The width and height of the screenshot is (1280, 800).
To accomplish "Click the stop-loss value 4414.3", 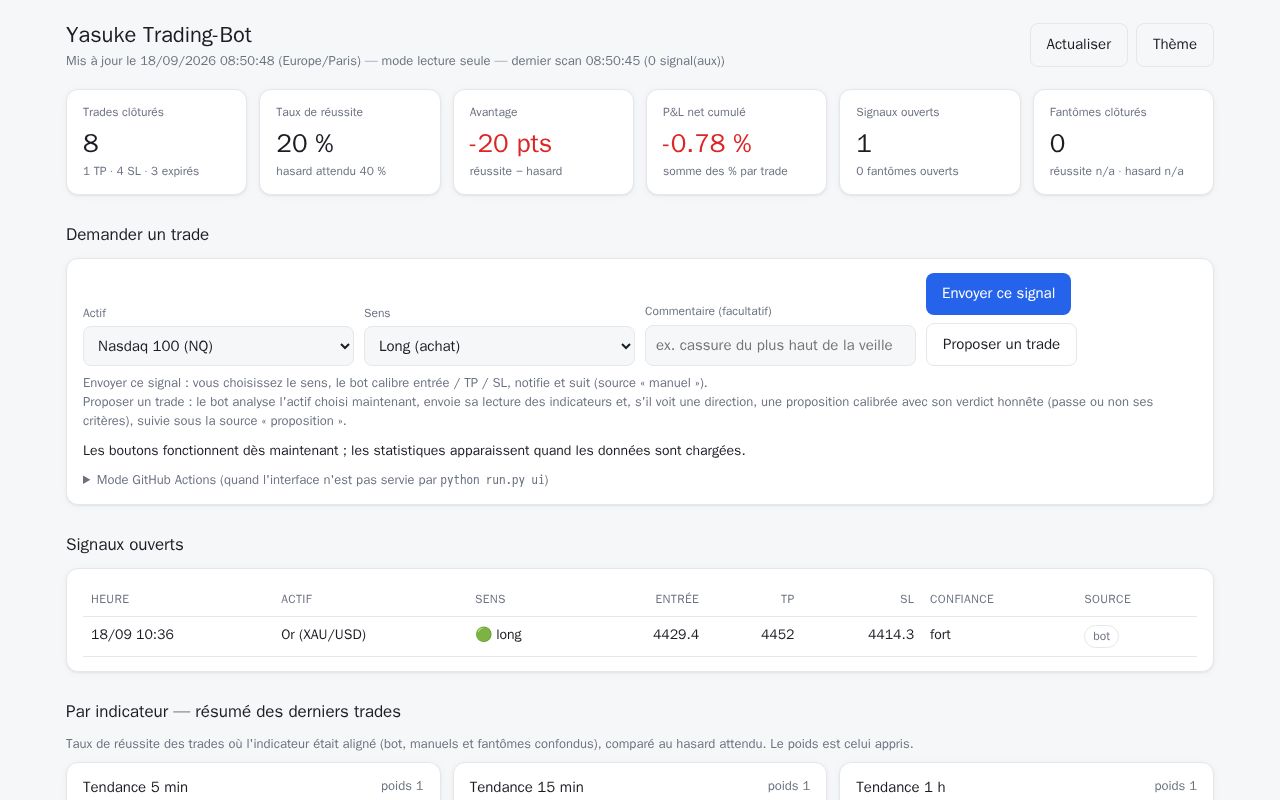I will [x=891, y=635].
